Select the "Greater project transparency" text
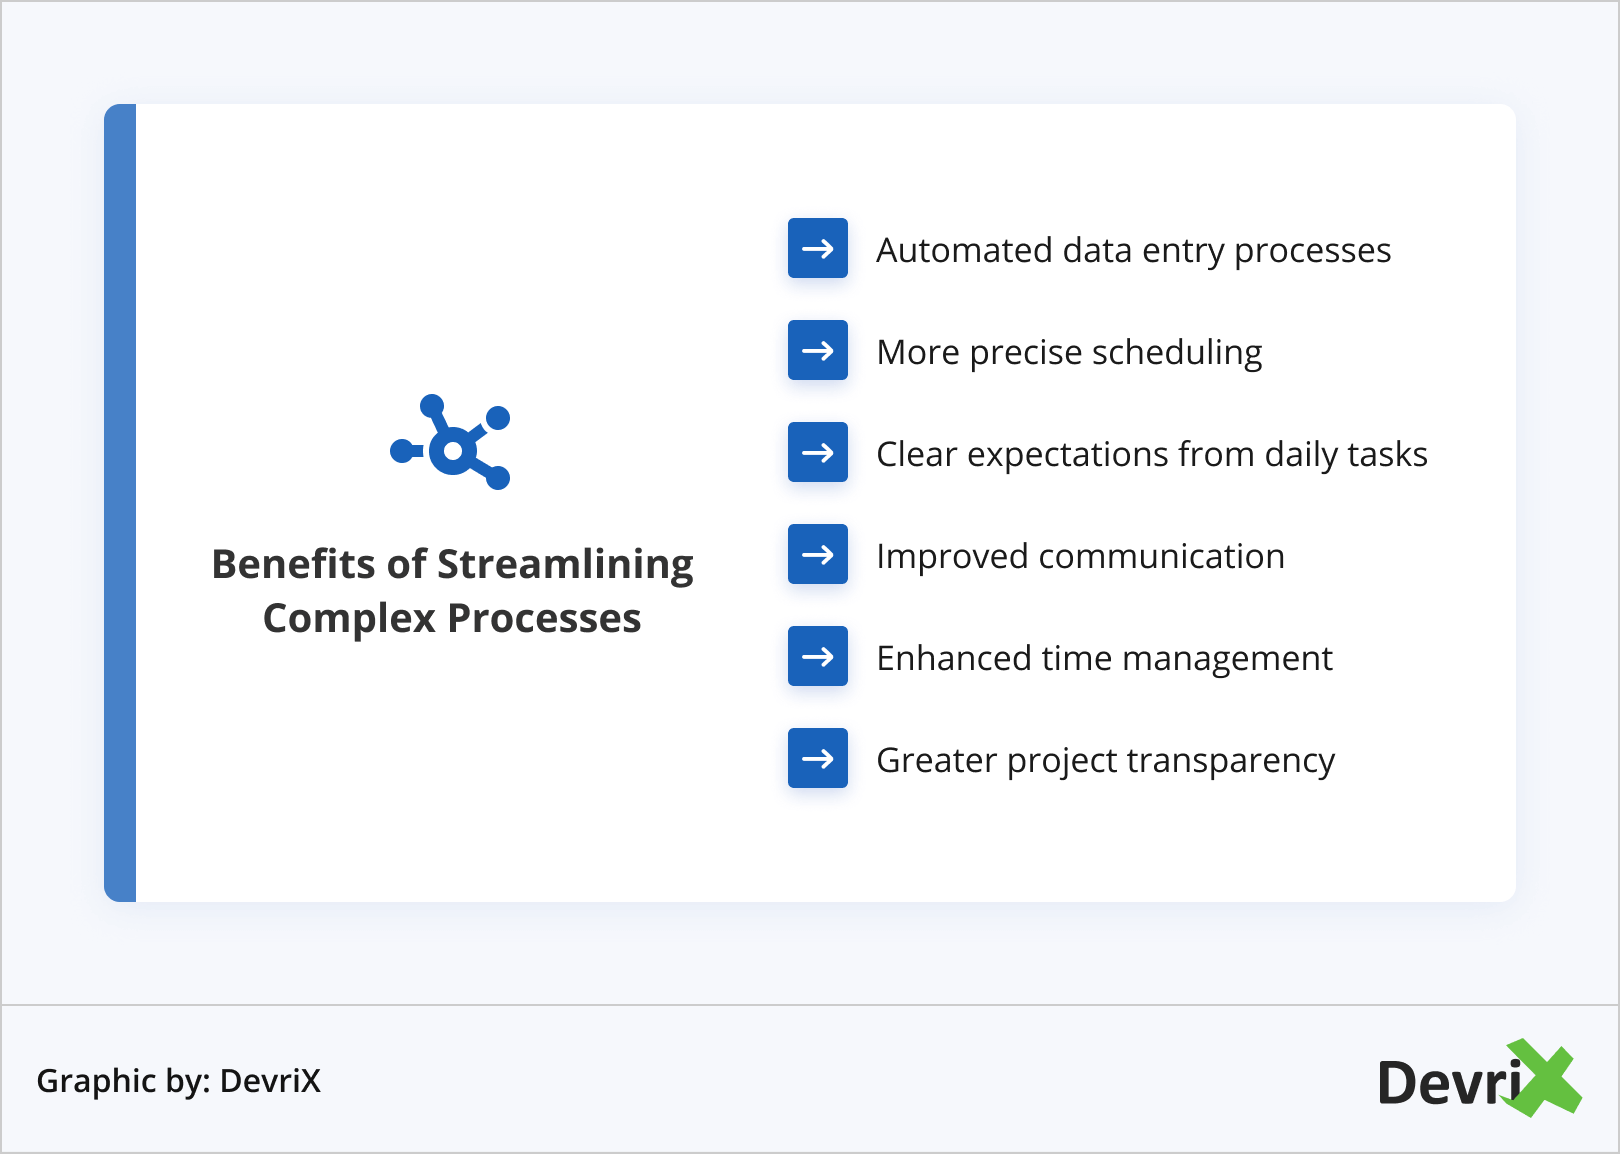This screenshot has height=1154, width=1620. click(x=1105, y=760)
